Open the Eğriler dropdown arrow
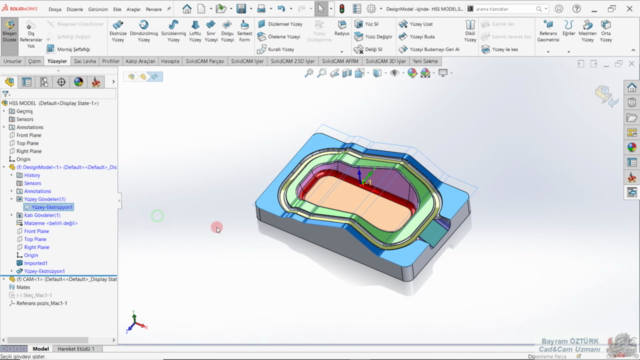640x360 pixels. pyautogui.click(x=569, y=52)
